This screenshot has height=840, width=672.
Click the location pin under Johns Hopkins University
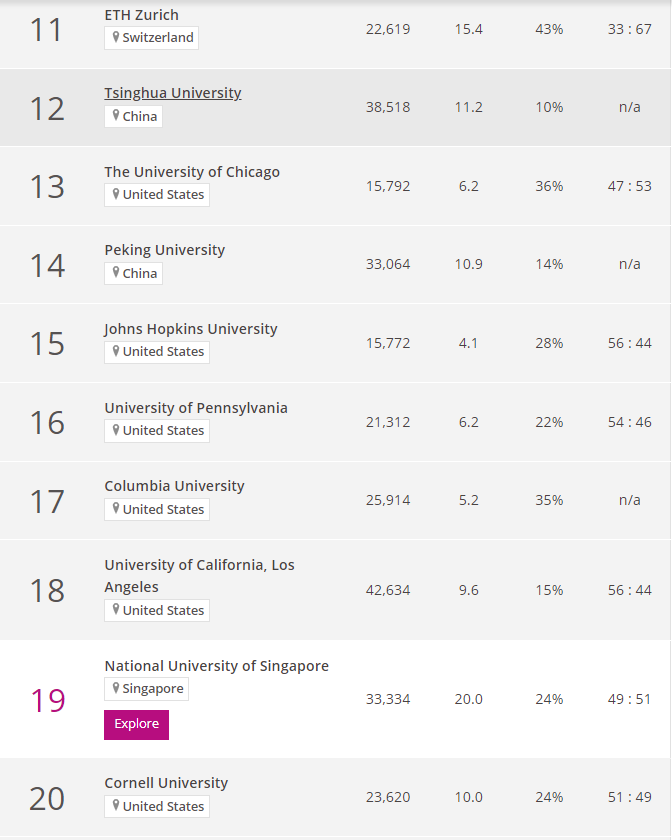(x=118, y=352)
